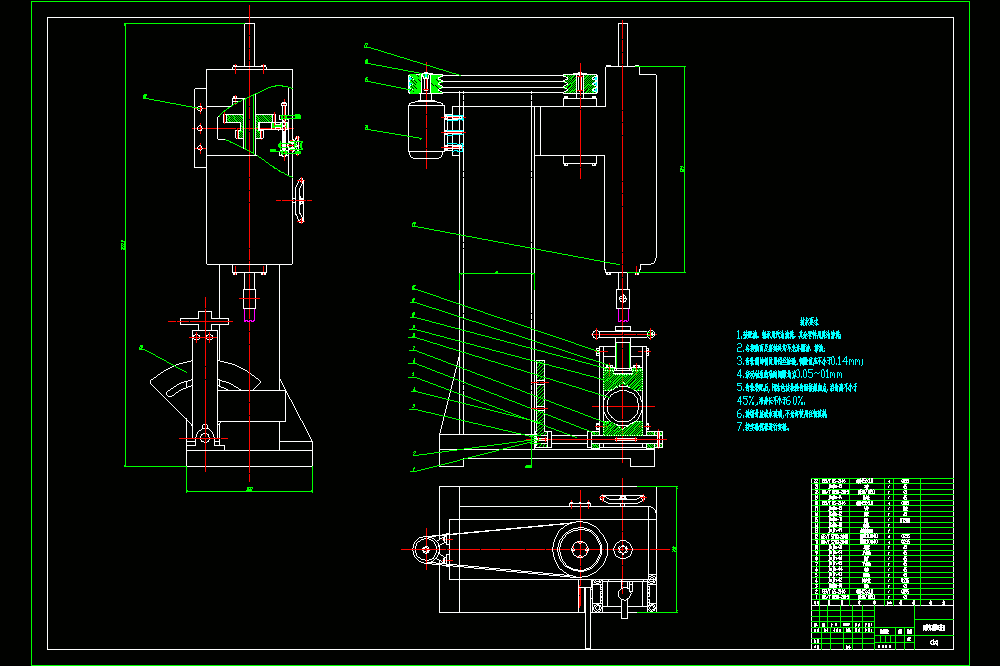Select the large pulley circle in the top view
This screenshot has width=1000, height=666.
pyautogui.click(x=580, y=549)
